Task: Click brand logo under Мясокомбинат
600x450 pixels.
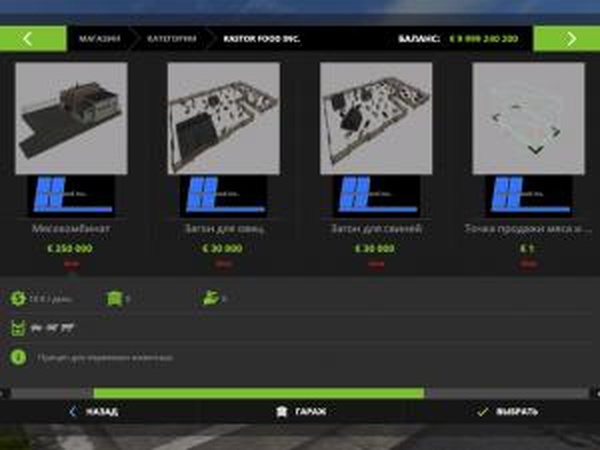Action: [71, 195]
